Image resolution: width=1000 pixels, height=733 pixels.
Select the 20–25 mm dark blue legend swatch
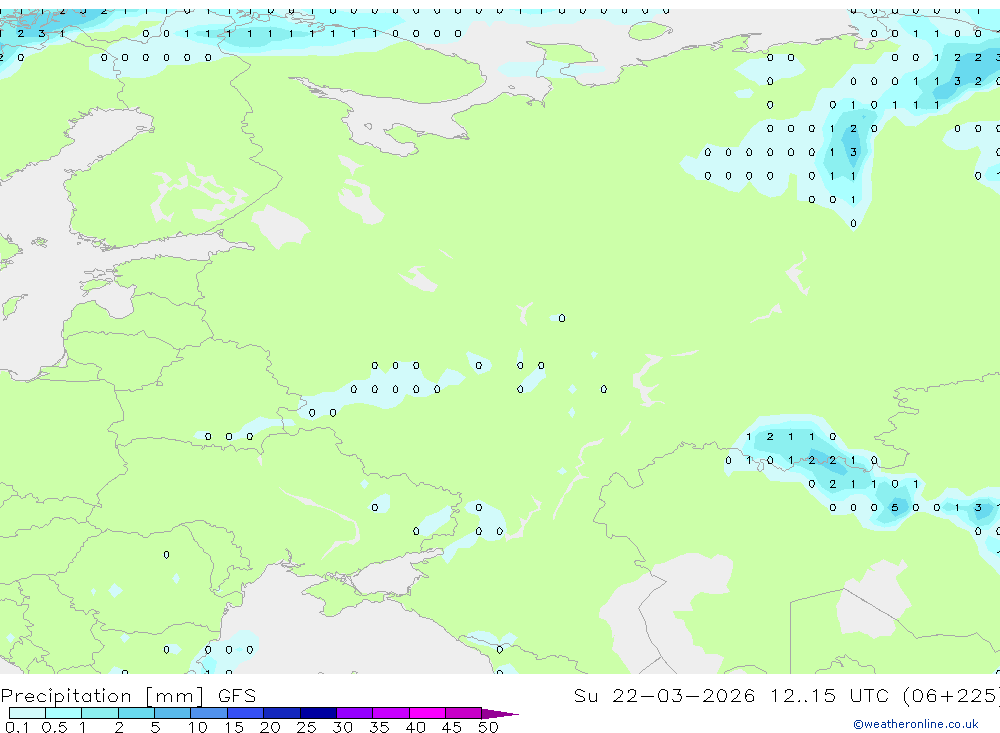[281, 713]
